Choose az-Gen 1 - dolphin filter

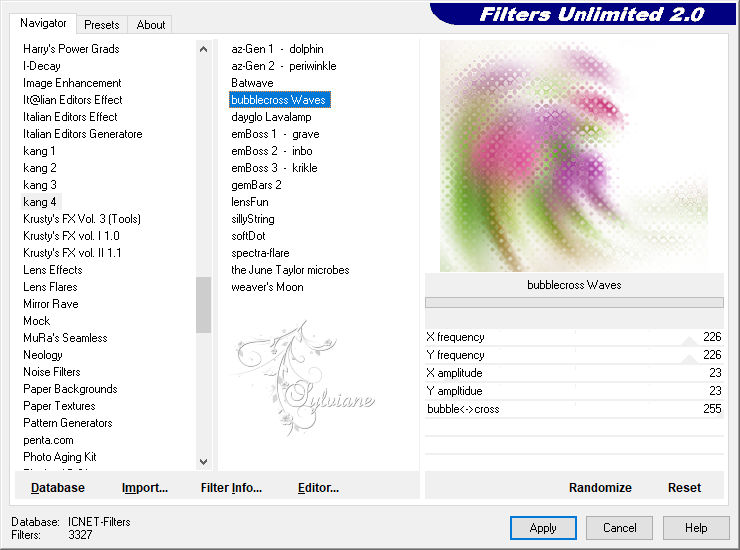(277, 49)
